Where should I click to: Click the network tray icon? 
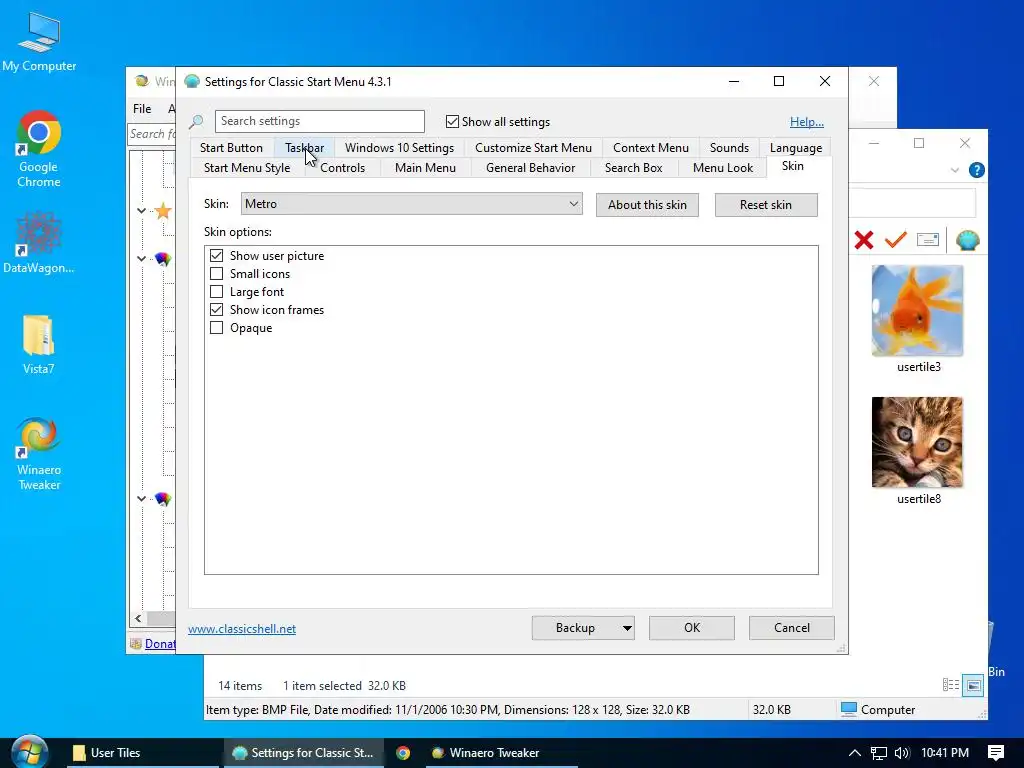878,753
